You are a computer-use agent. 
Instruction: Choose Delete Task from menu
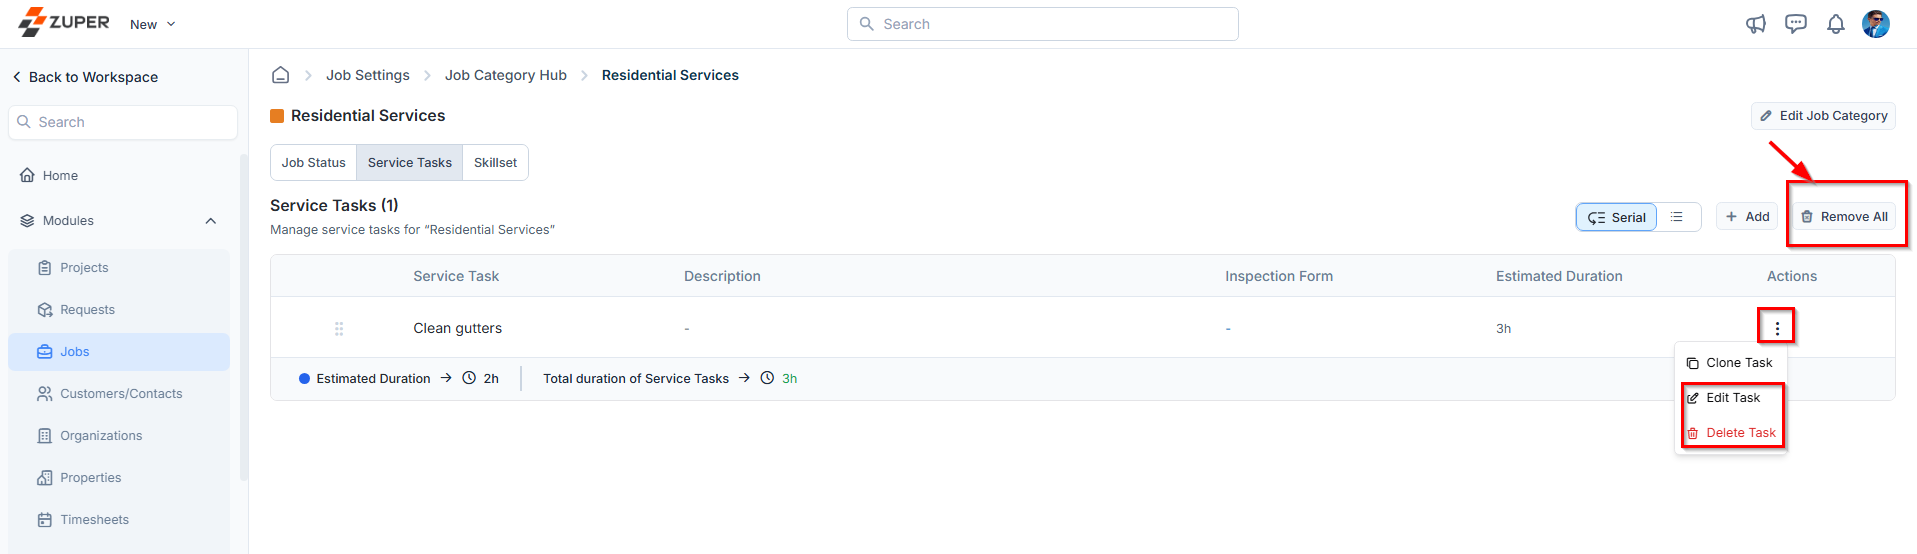[x=1730, y=433]
